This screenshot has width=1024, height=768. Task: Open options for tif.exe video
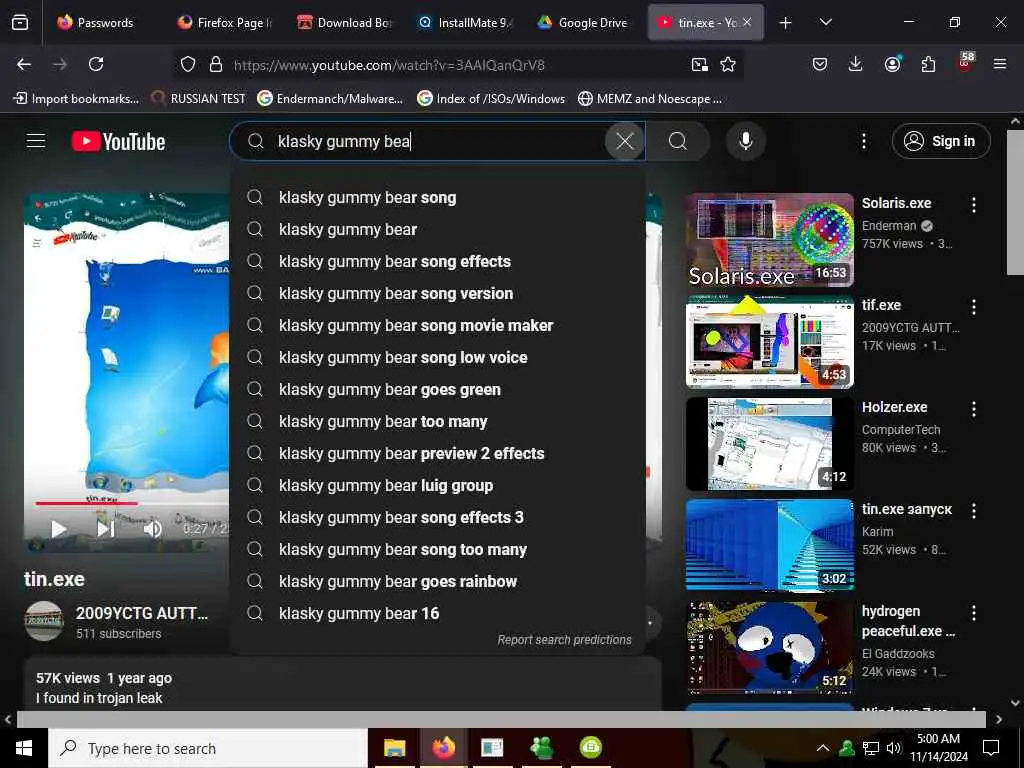[974, 307]
